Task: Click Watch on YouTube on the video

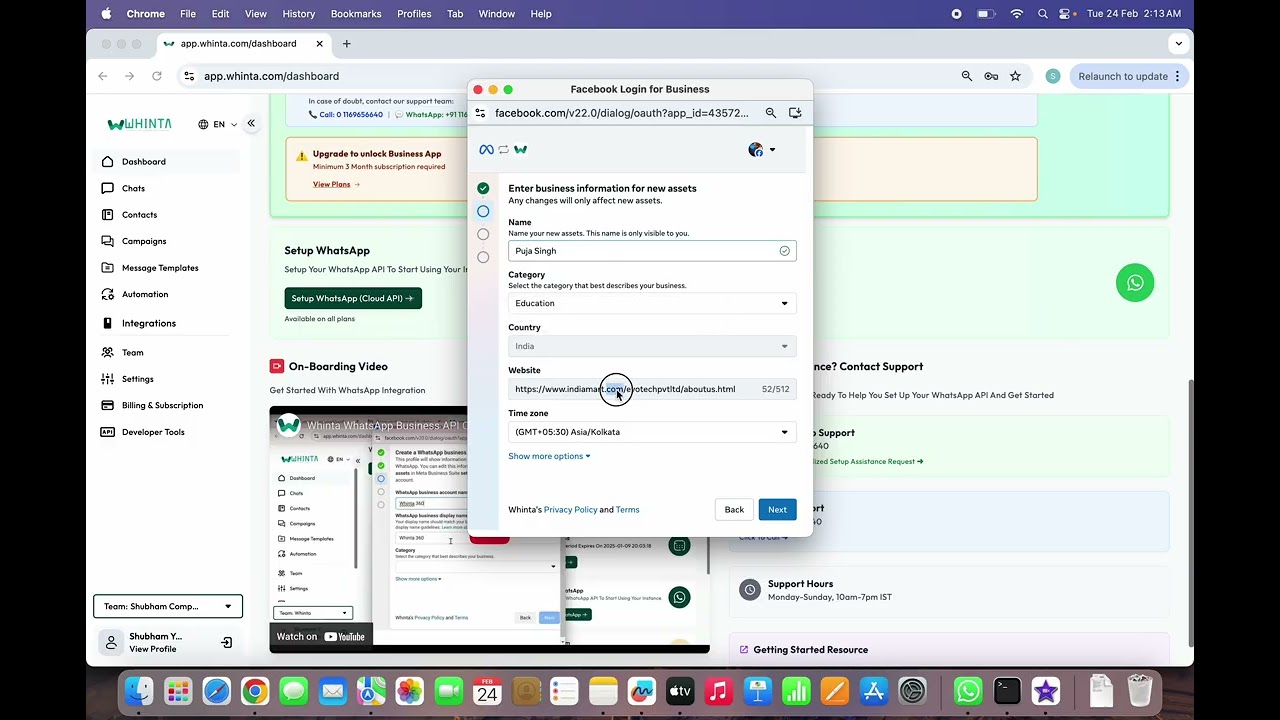Action: point(320,637)
